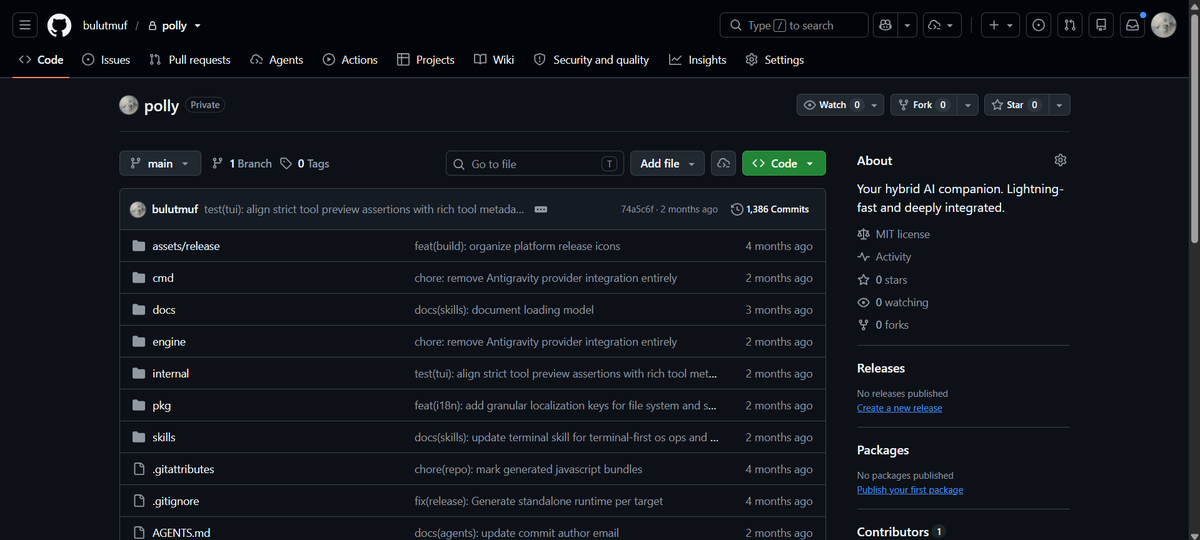
Task: Open the Insights tab
Action: tap(698, 60)
